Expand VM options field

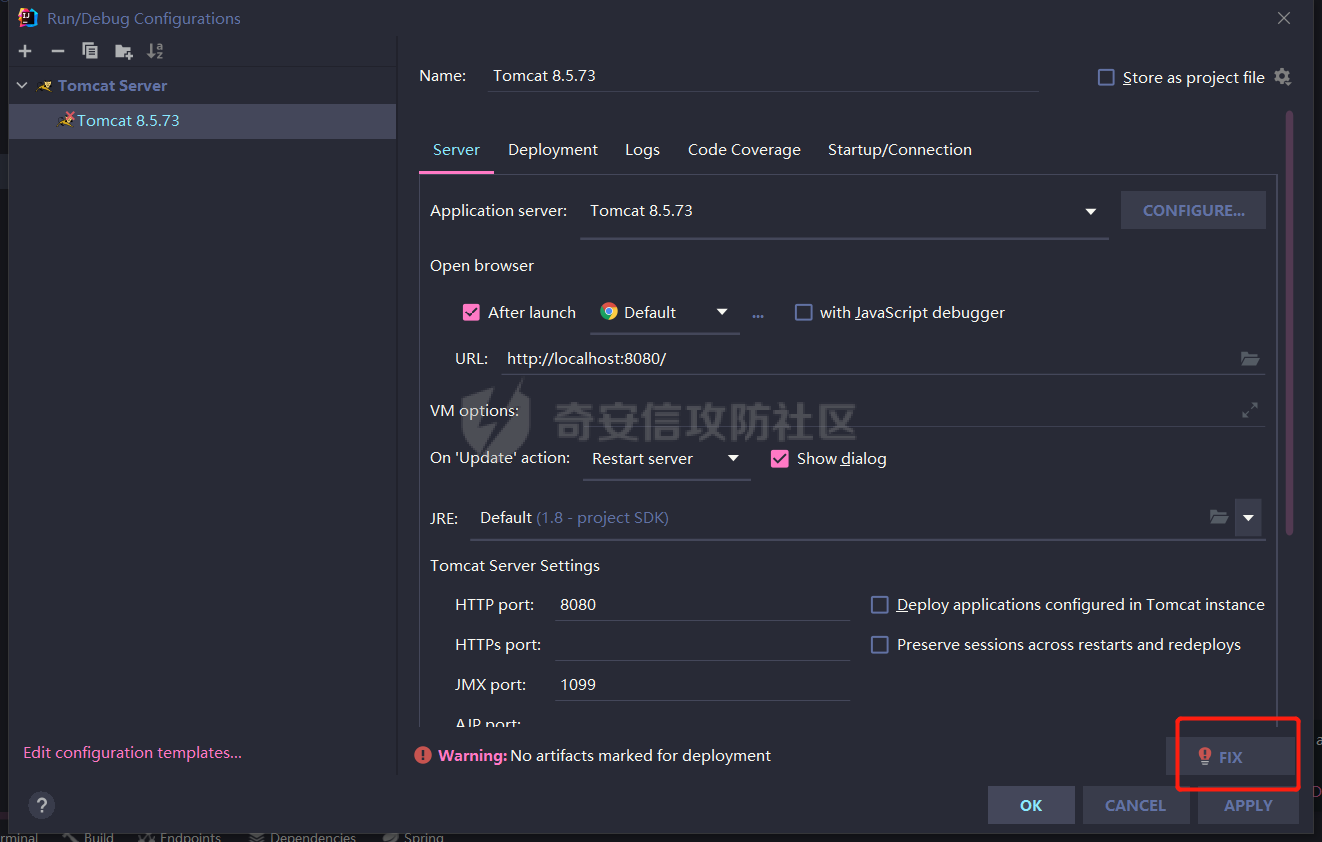(x=1250, y=410)
